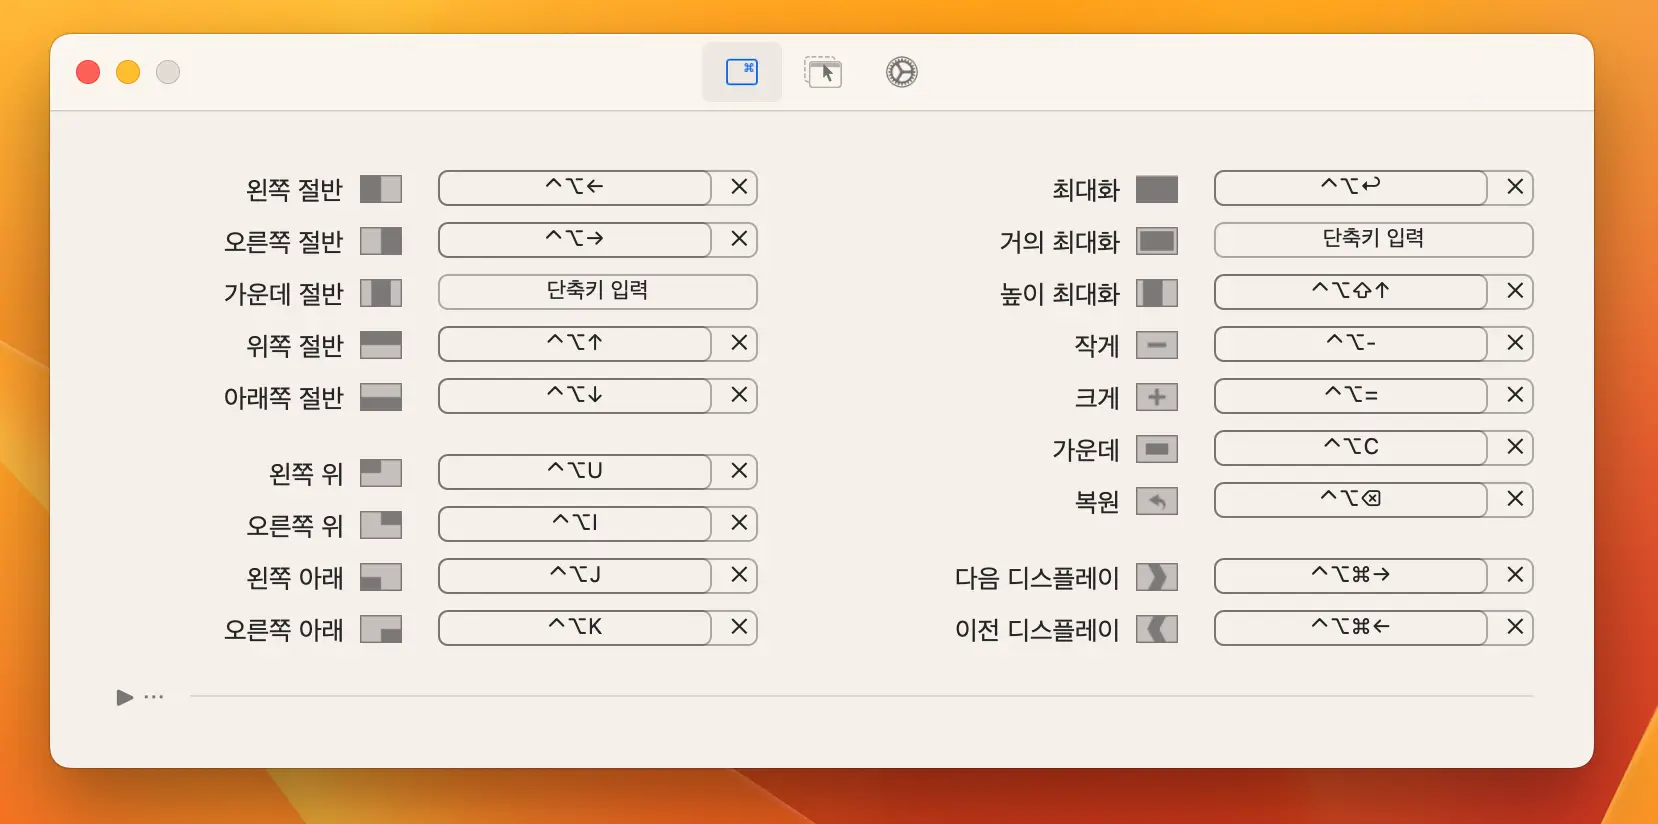Edit the 크게 shortcut field
This screenshot has height=824, width=1658.
[1351, 395]
